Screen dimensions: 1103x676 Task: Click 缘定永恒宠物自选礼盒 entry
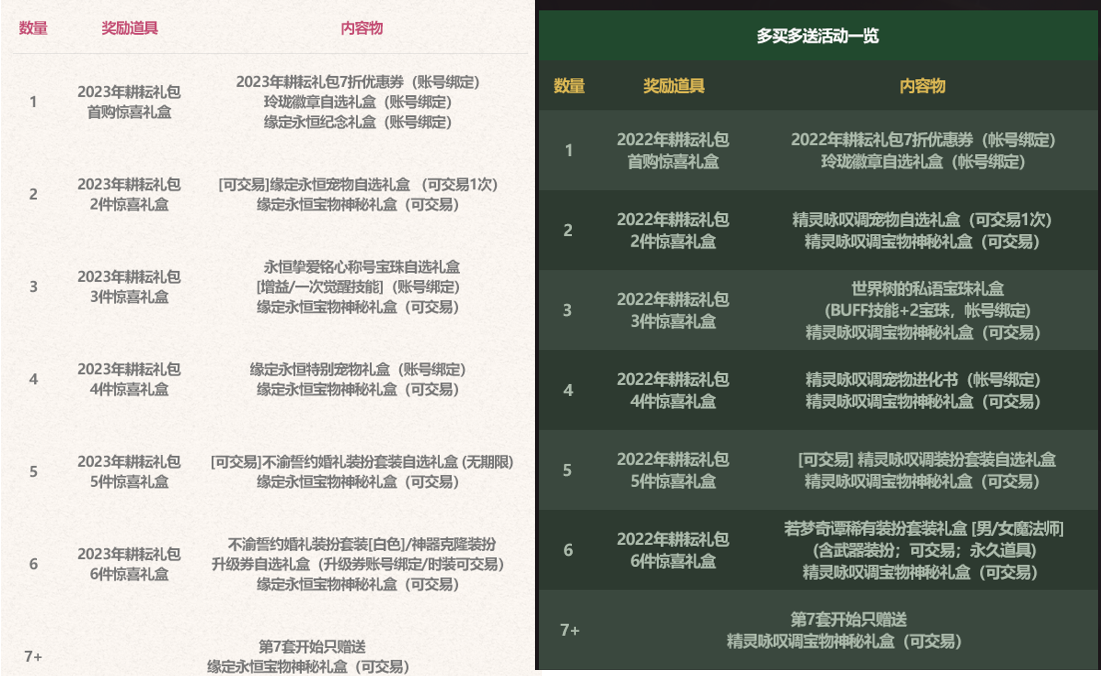point(358,184)
